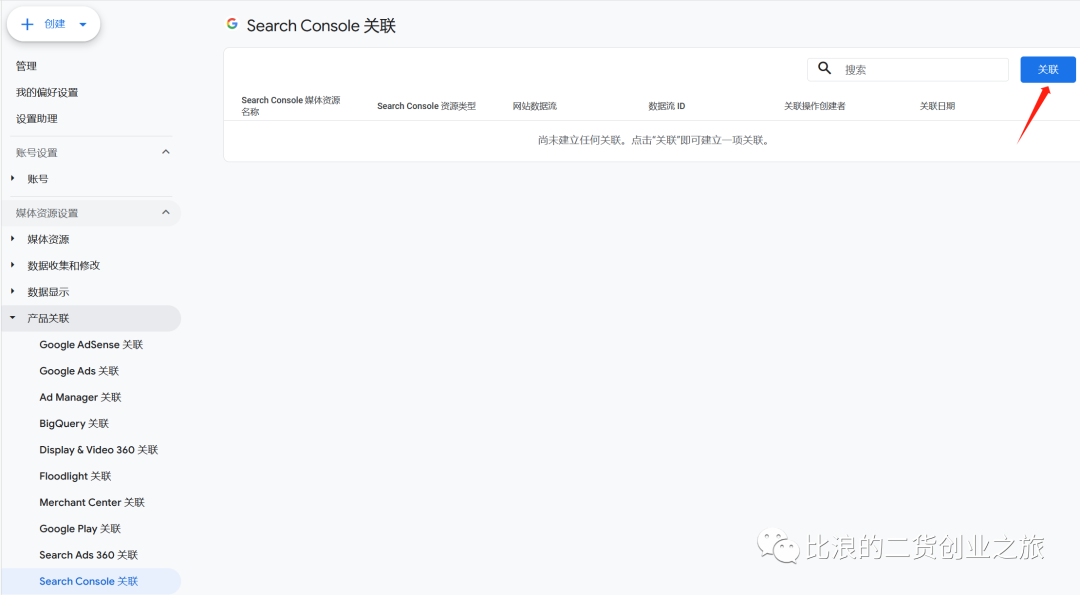
Task: Open Google Play 关联
Action: (x=80, y=528)
